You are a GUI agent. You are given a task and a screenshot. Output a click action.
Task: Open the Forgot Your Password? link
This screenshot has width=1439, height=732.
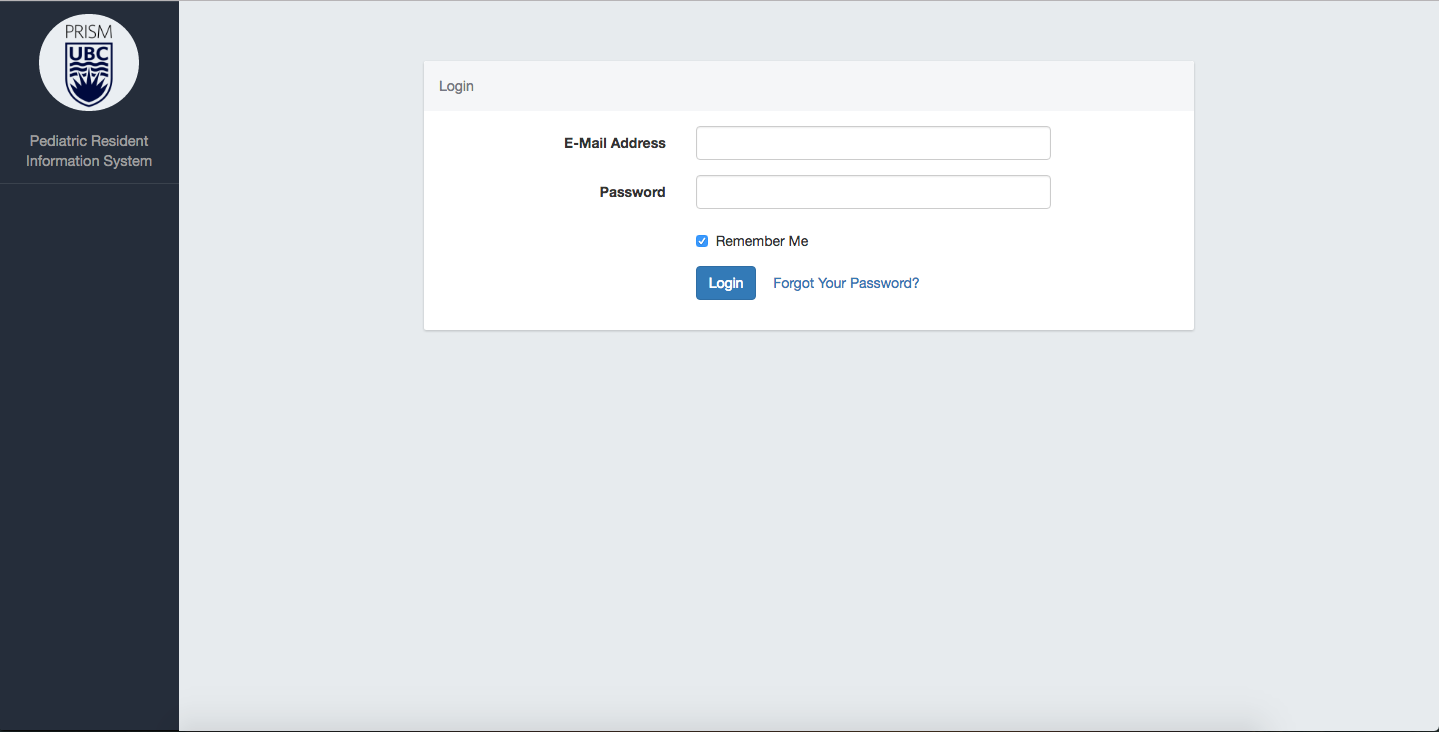[846, 283]
